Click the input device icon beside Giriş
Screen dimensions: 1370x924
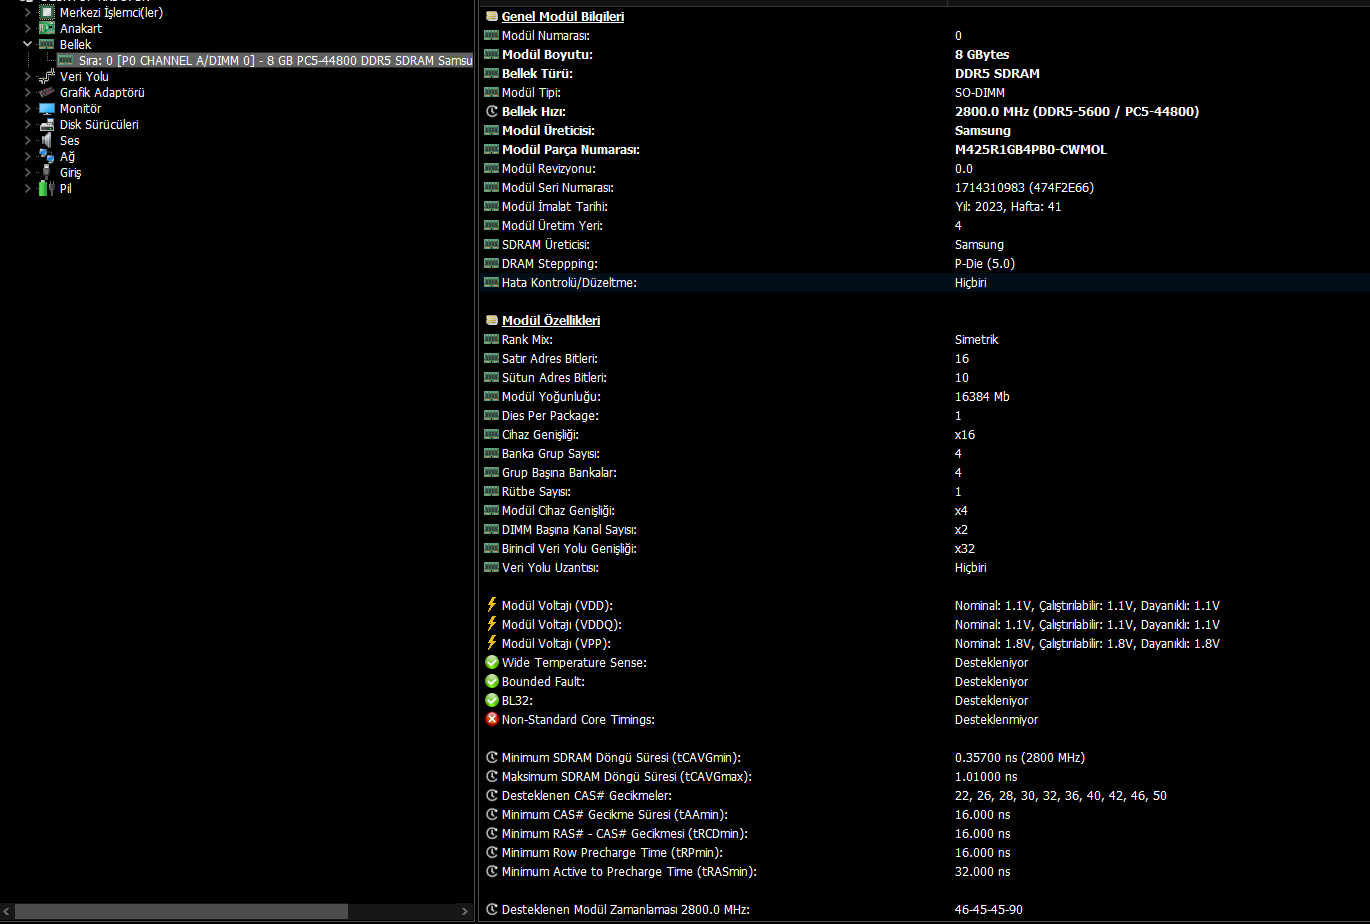tap(46, 173)
